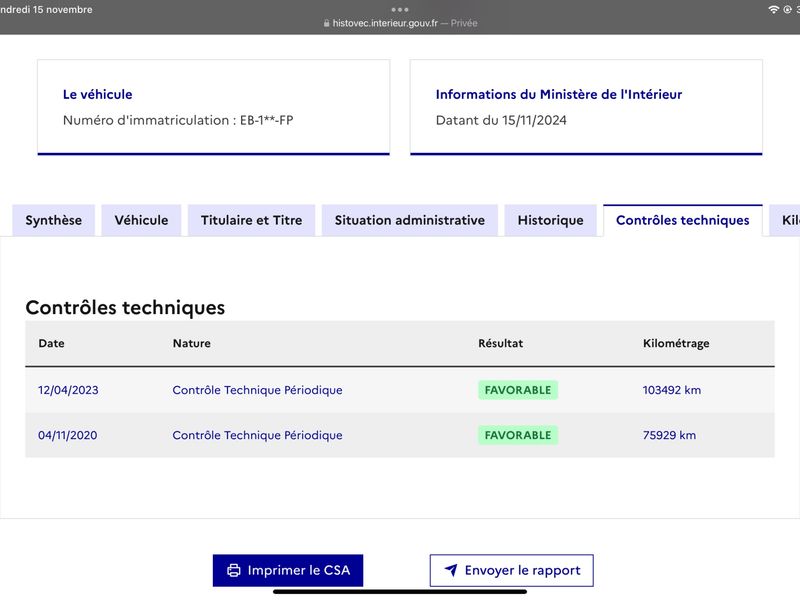Go to the Historique tab
This screenshot has width=800, height=600.
tap(551, 220)
